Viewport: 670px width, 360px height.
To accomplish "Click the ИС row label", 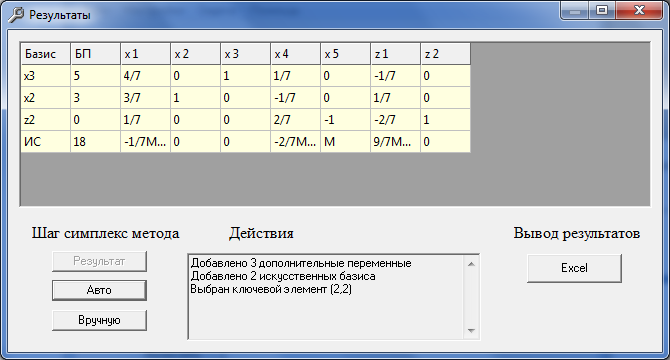I will (x=45, y=142).
